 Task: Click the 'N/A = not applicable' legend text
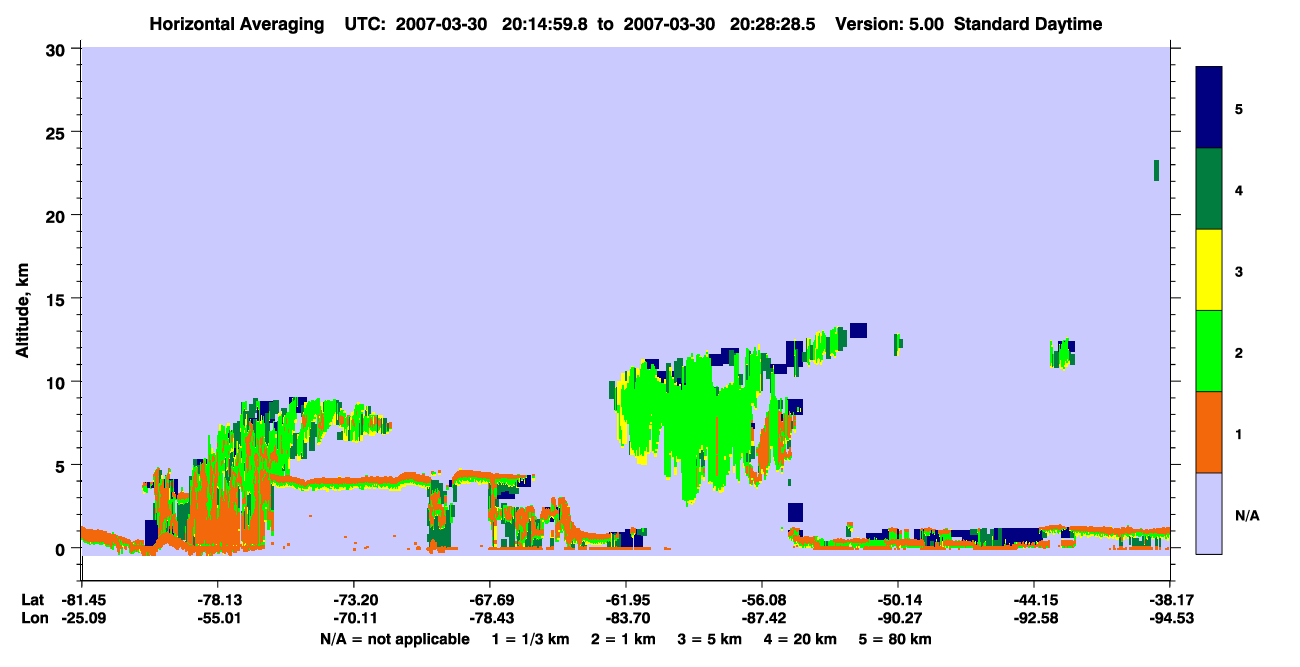pyautogui.click(x=394, y=639)
